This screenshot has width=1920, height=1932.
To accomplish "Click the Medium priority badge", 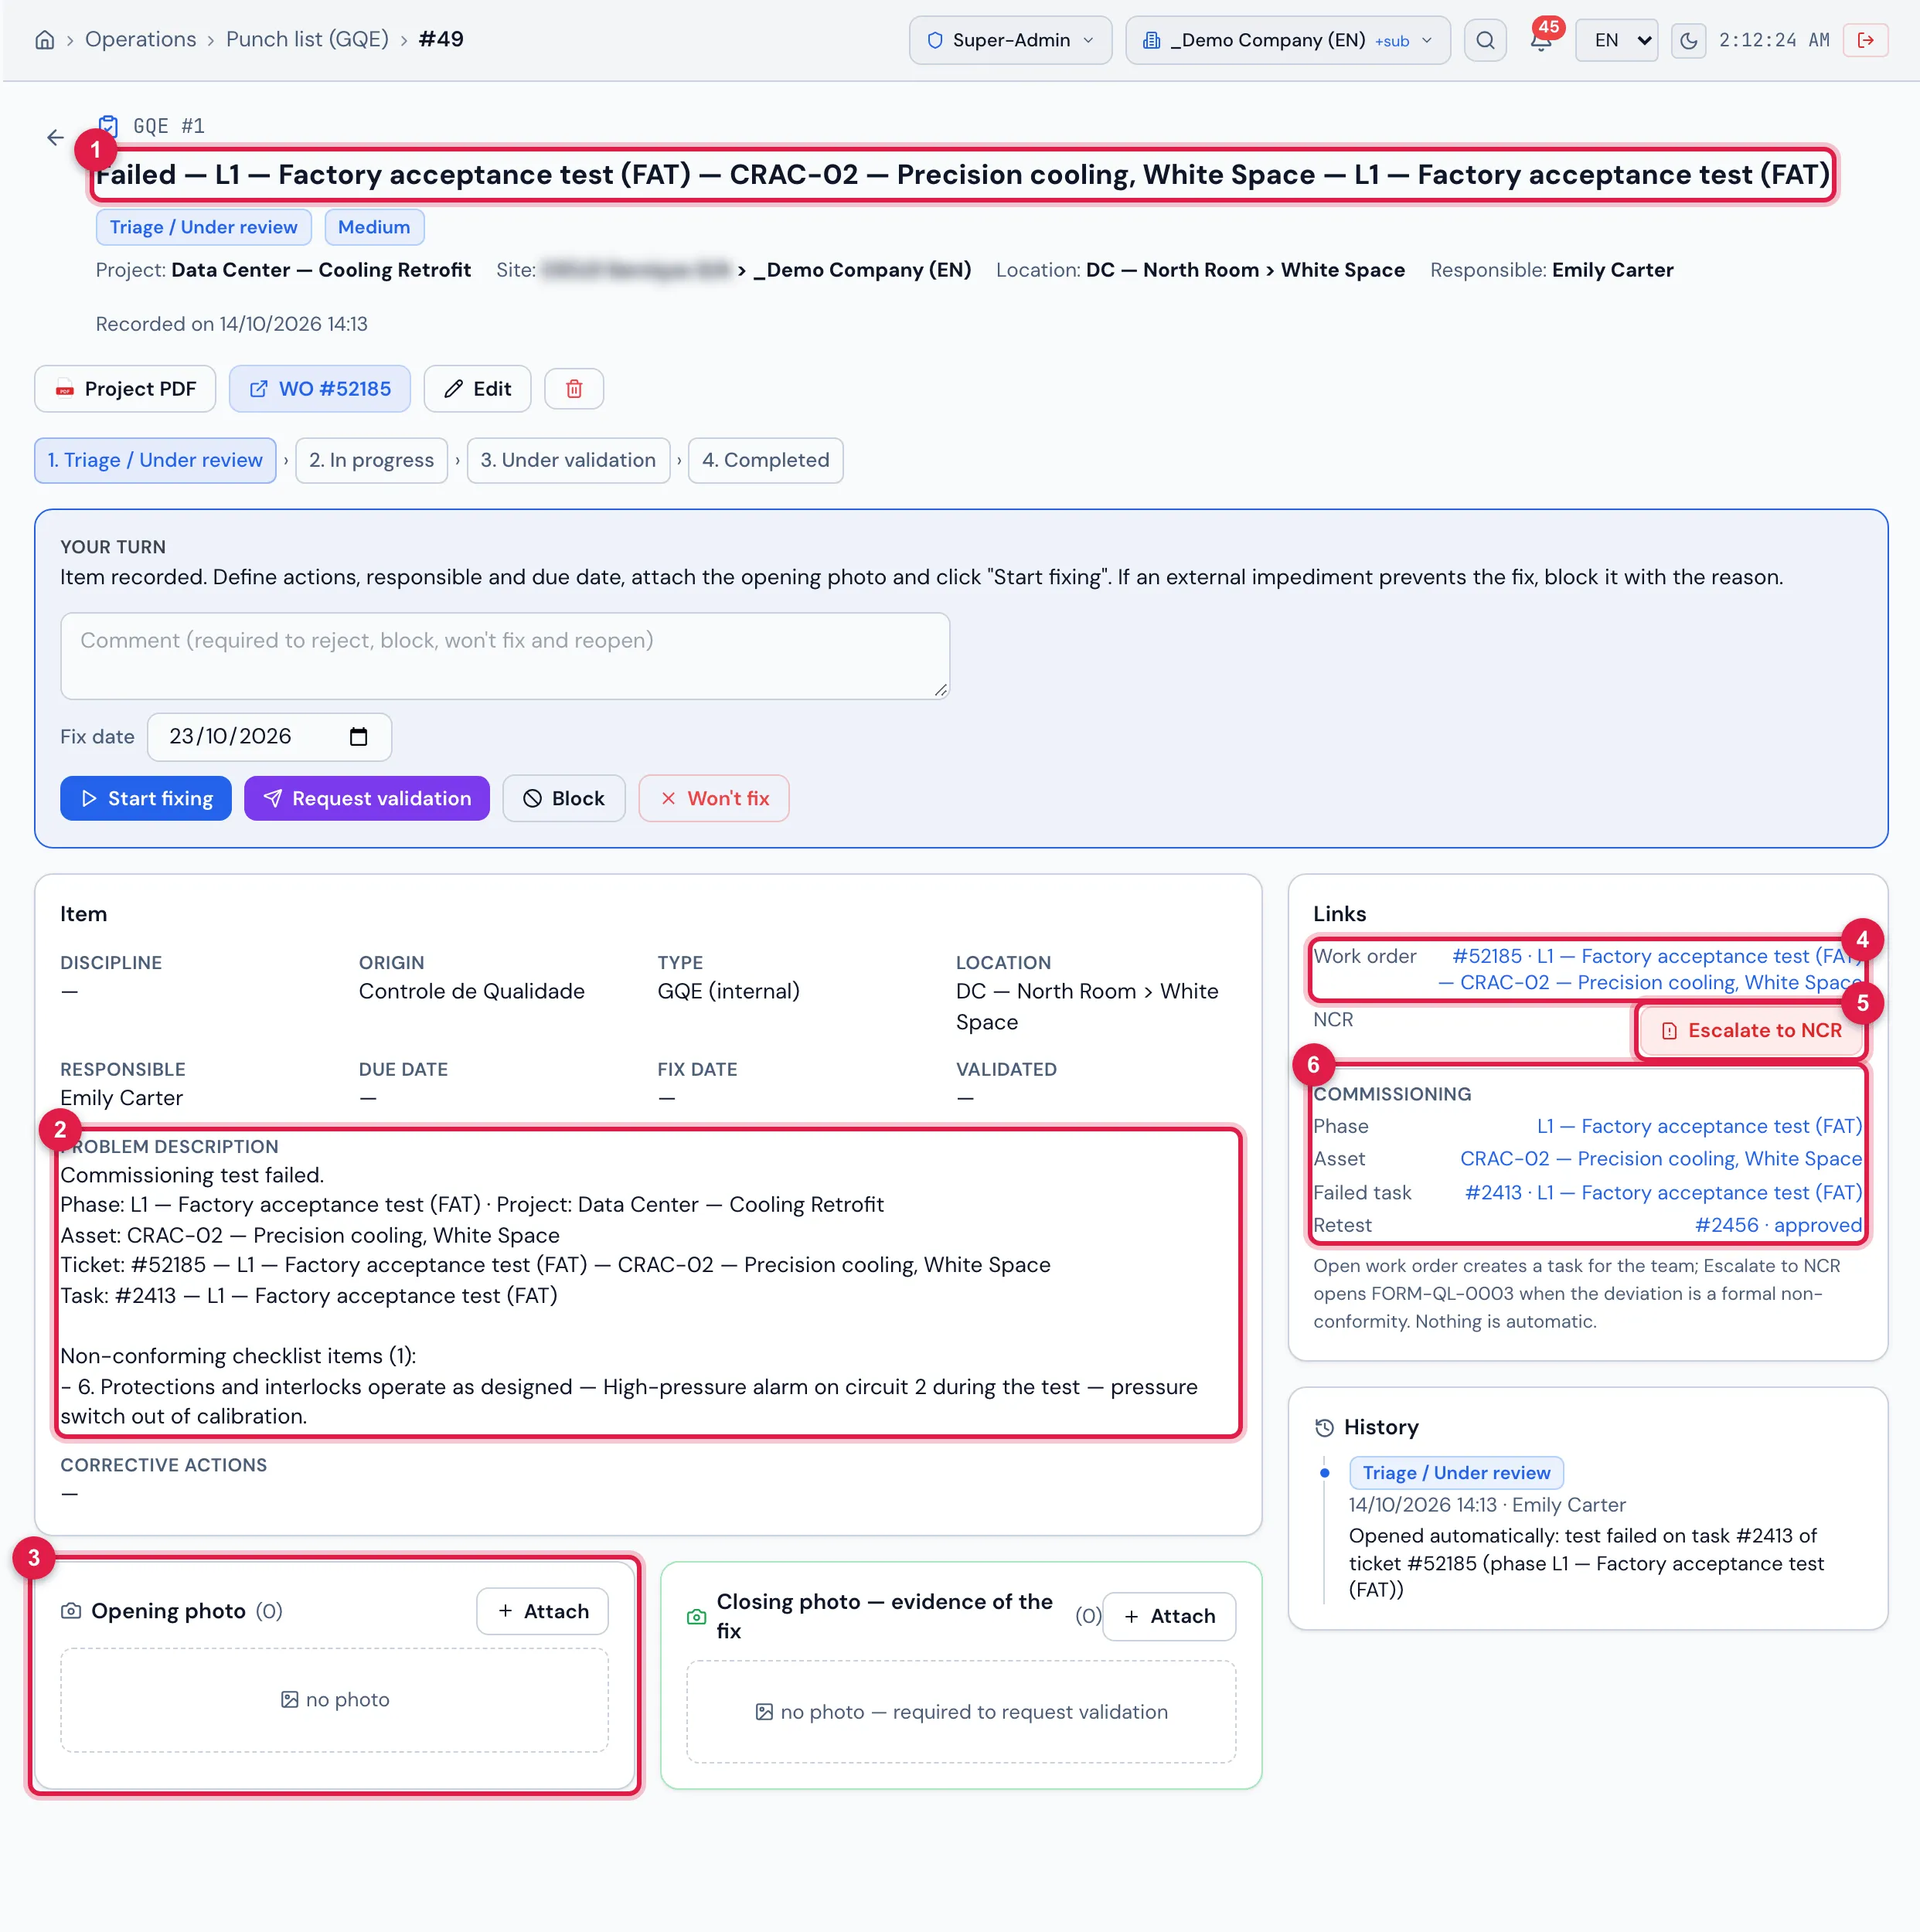I will tap(374, 228).
